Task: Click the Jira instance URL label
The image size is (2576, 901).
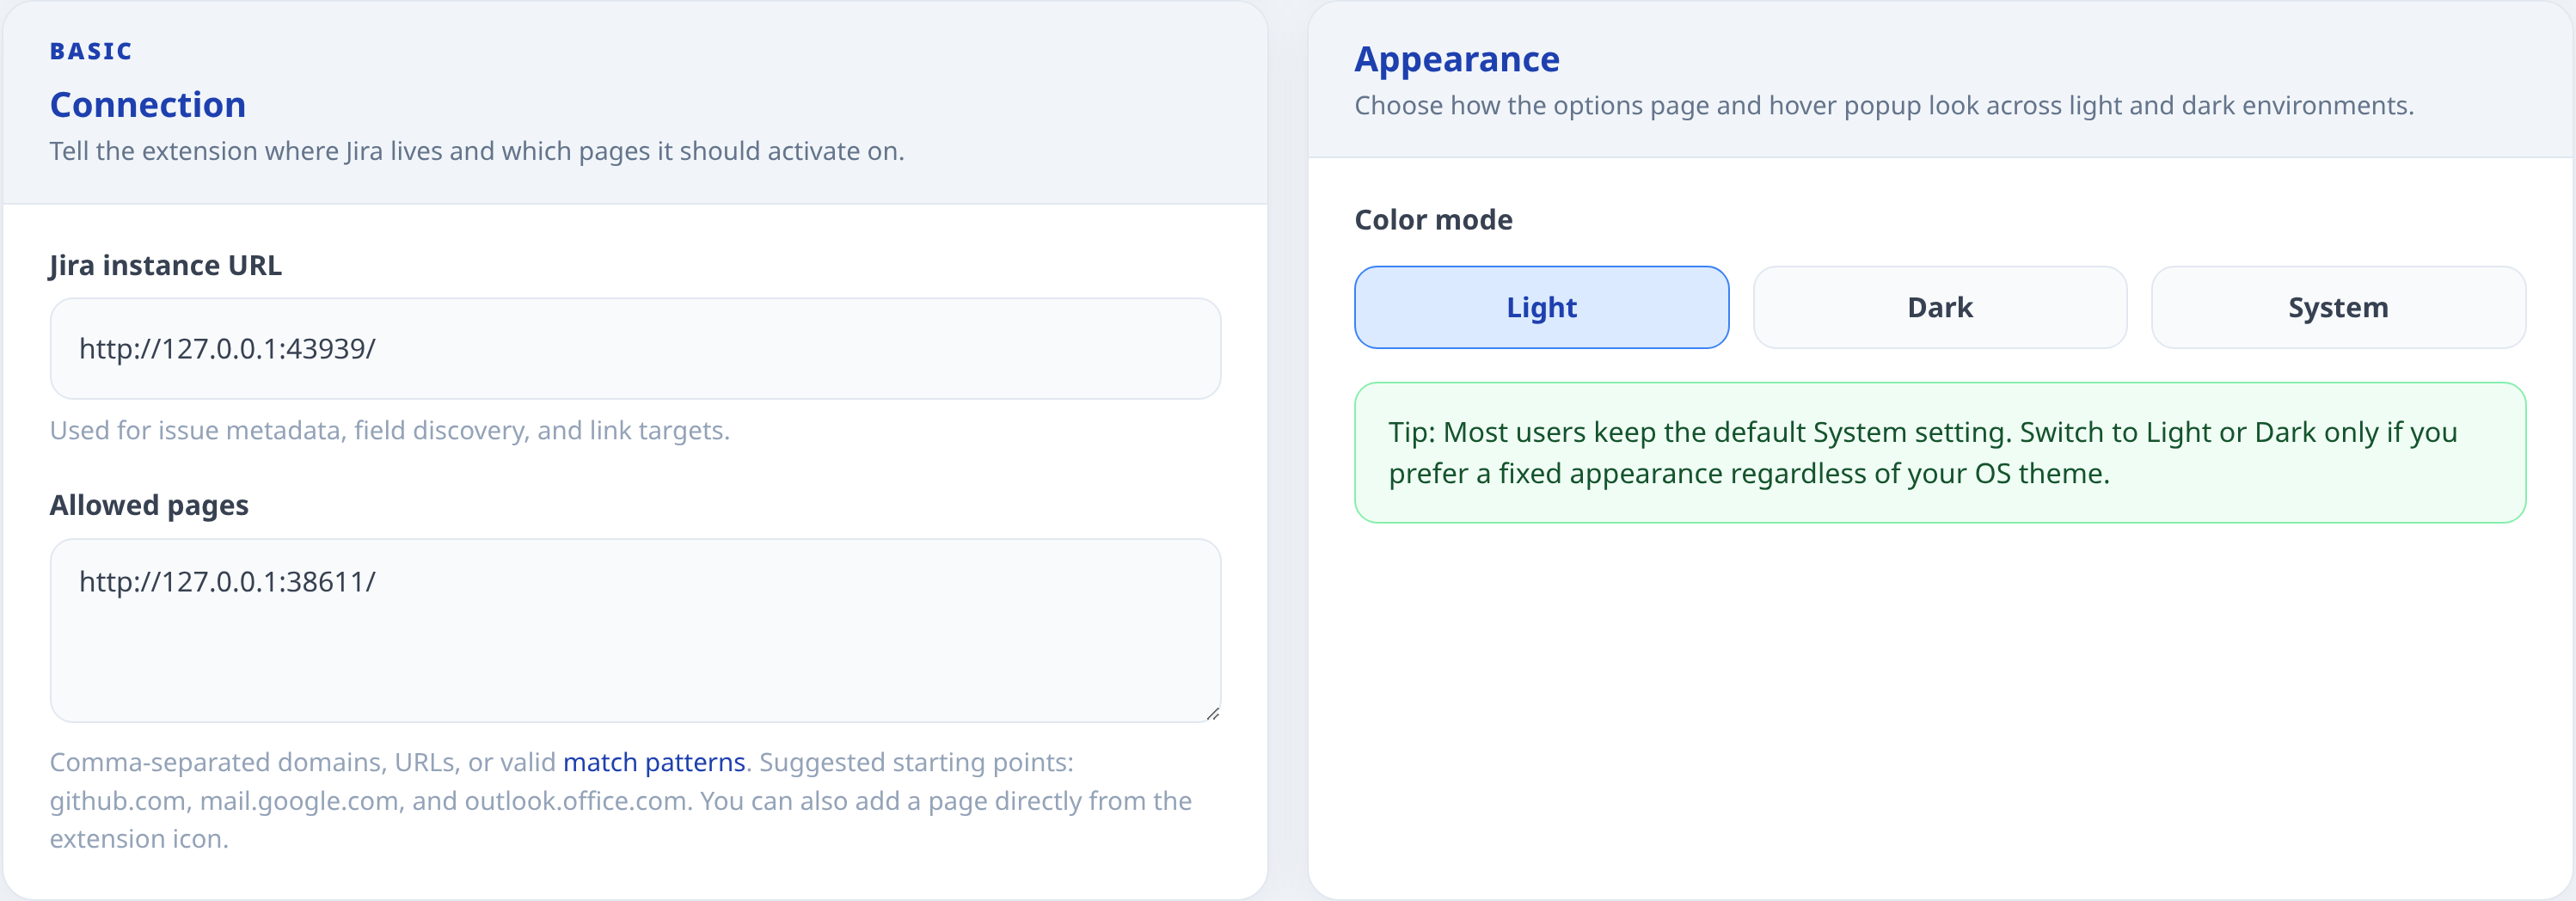Action: pyautogui.click(x=165, y=265)
